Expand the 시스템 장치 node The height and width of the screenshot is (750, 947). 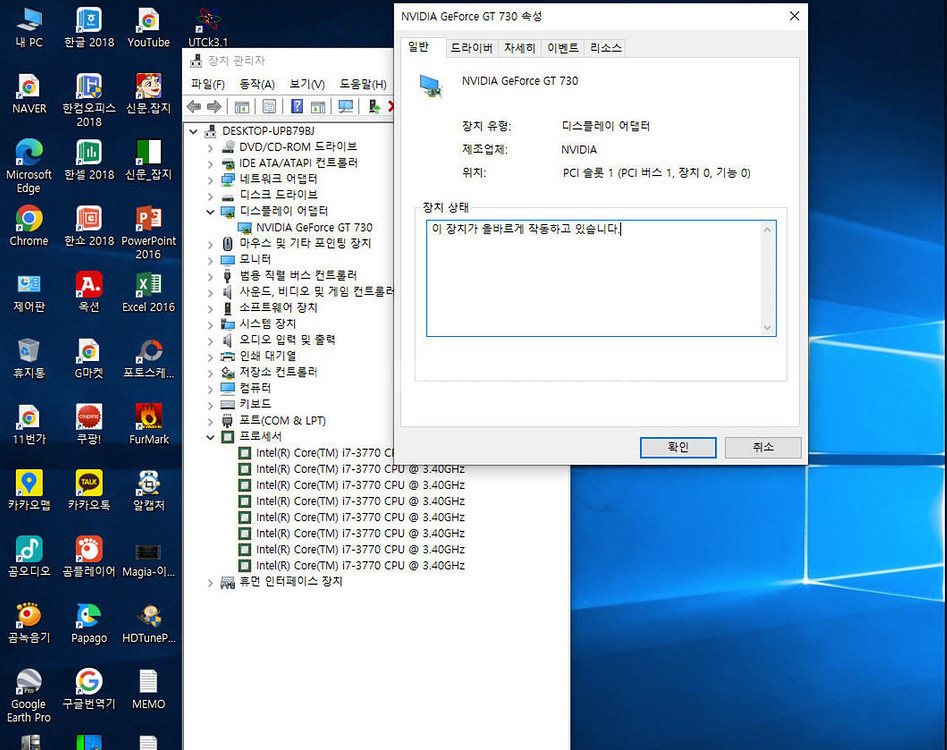(x=210, y=324)
